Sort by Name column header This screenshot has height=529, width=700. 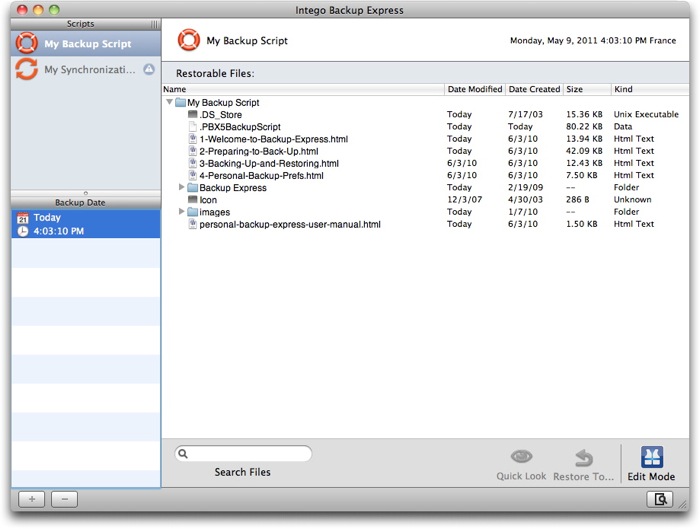pos(304,89)
